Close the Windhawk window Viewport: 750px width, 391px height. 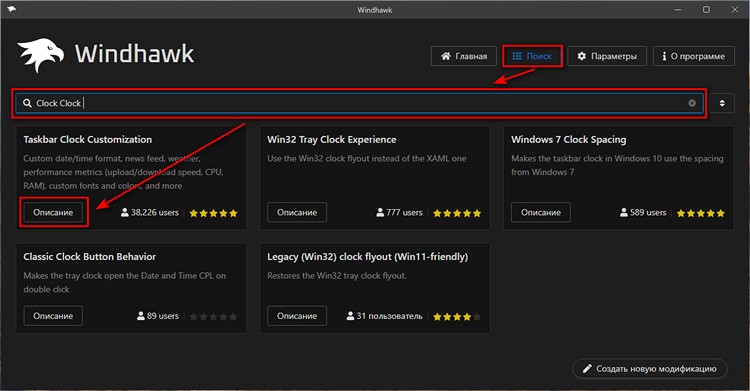click(x=735, y=10)
